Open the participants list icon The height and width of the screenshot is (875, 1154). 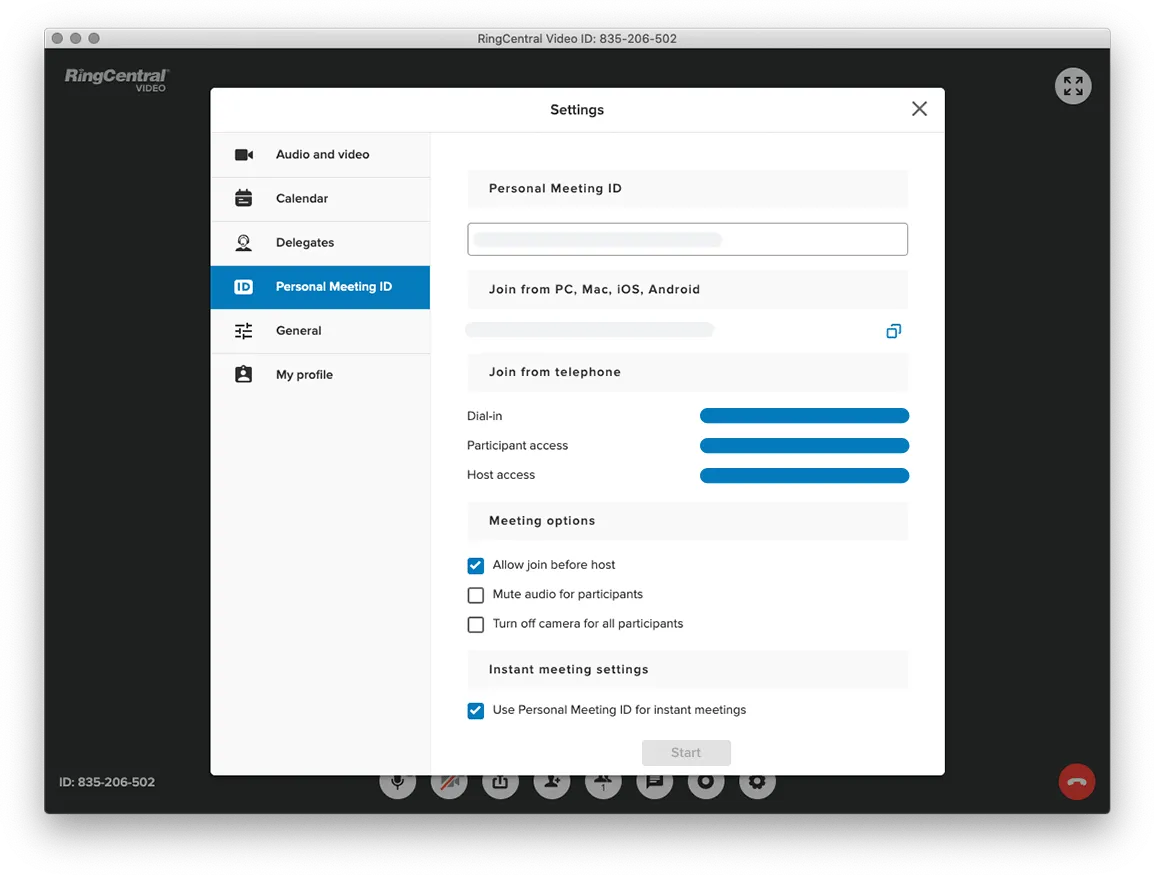click(603, 783)
